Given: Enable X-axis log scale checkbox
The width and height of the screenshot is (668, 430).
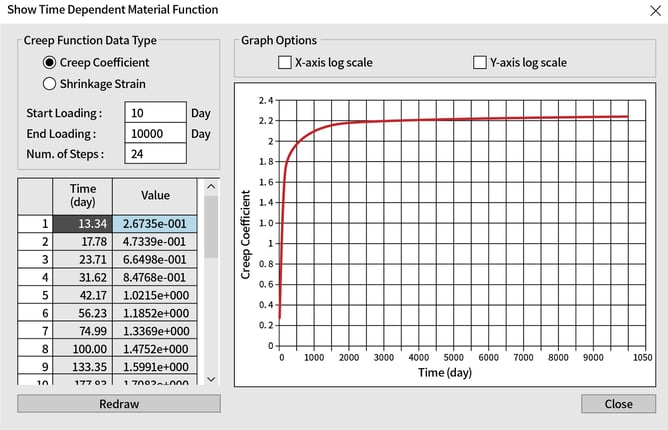Looking at the screenshot, I should pyautogui.click(x=285, y=63).
